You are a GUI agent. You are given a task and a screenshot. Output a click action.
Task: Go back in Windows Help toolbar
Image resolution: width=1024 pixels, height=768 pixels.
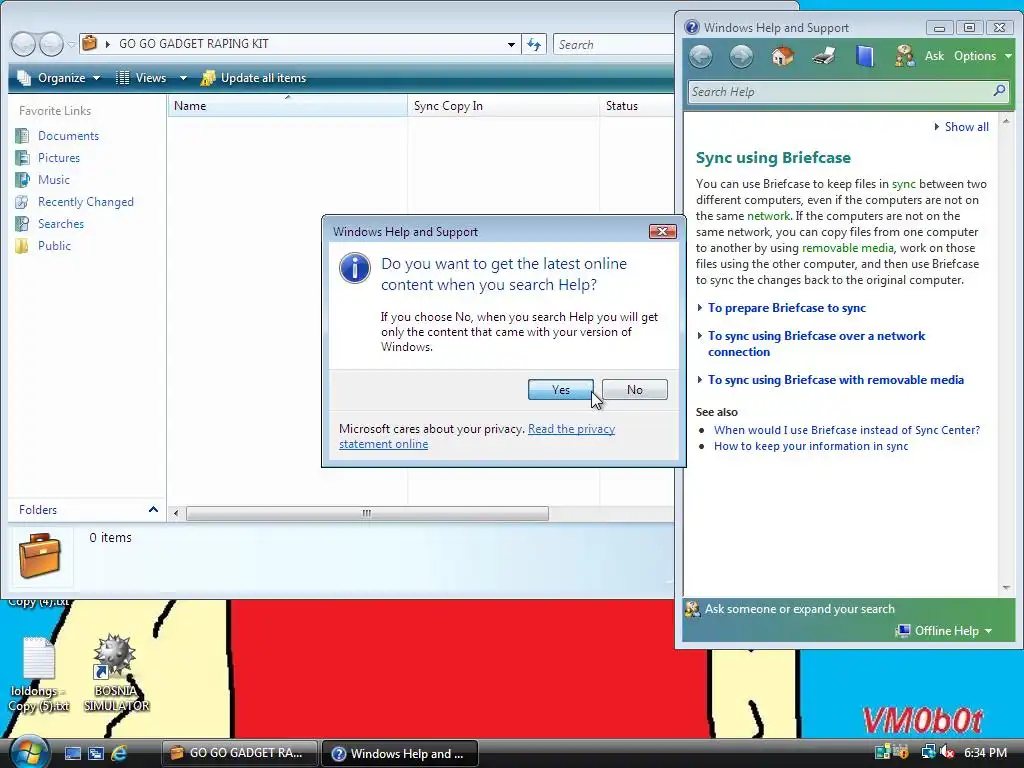pos(701,56)
